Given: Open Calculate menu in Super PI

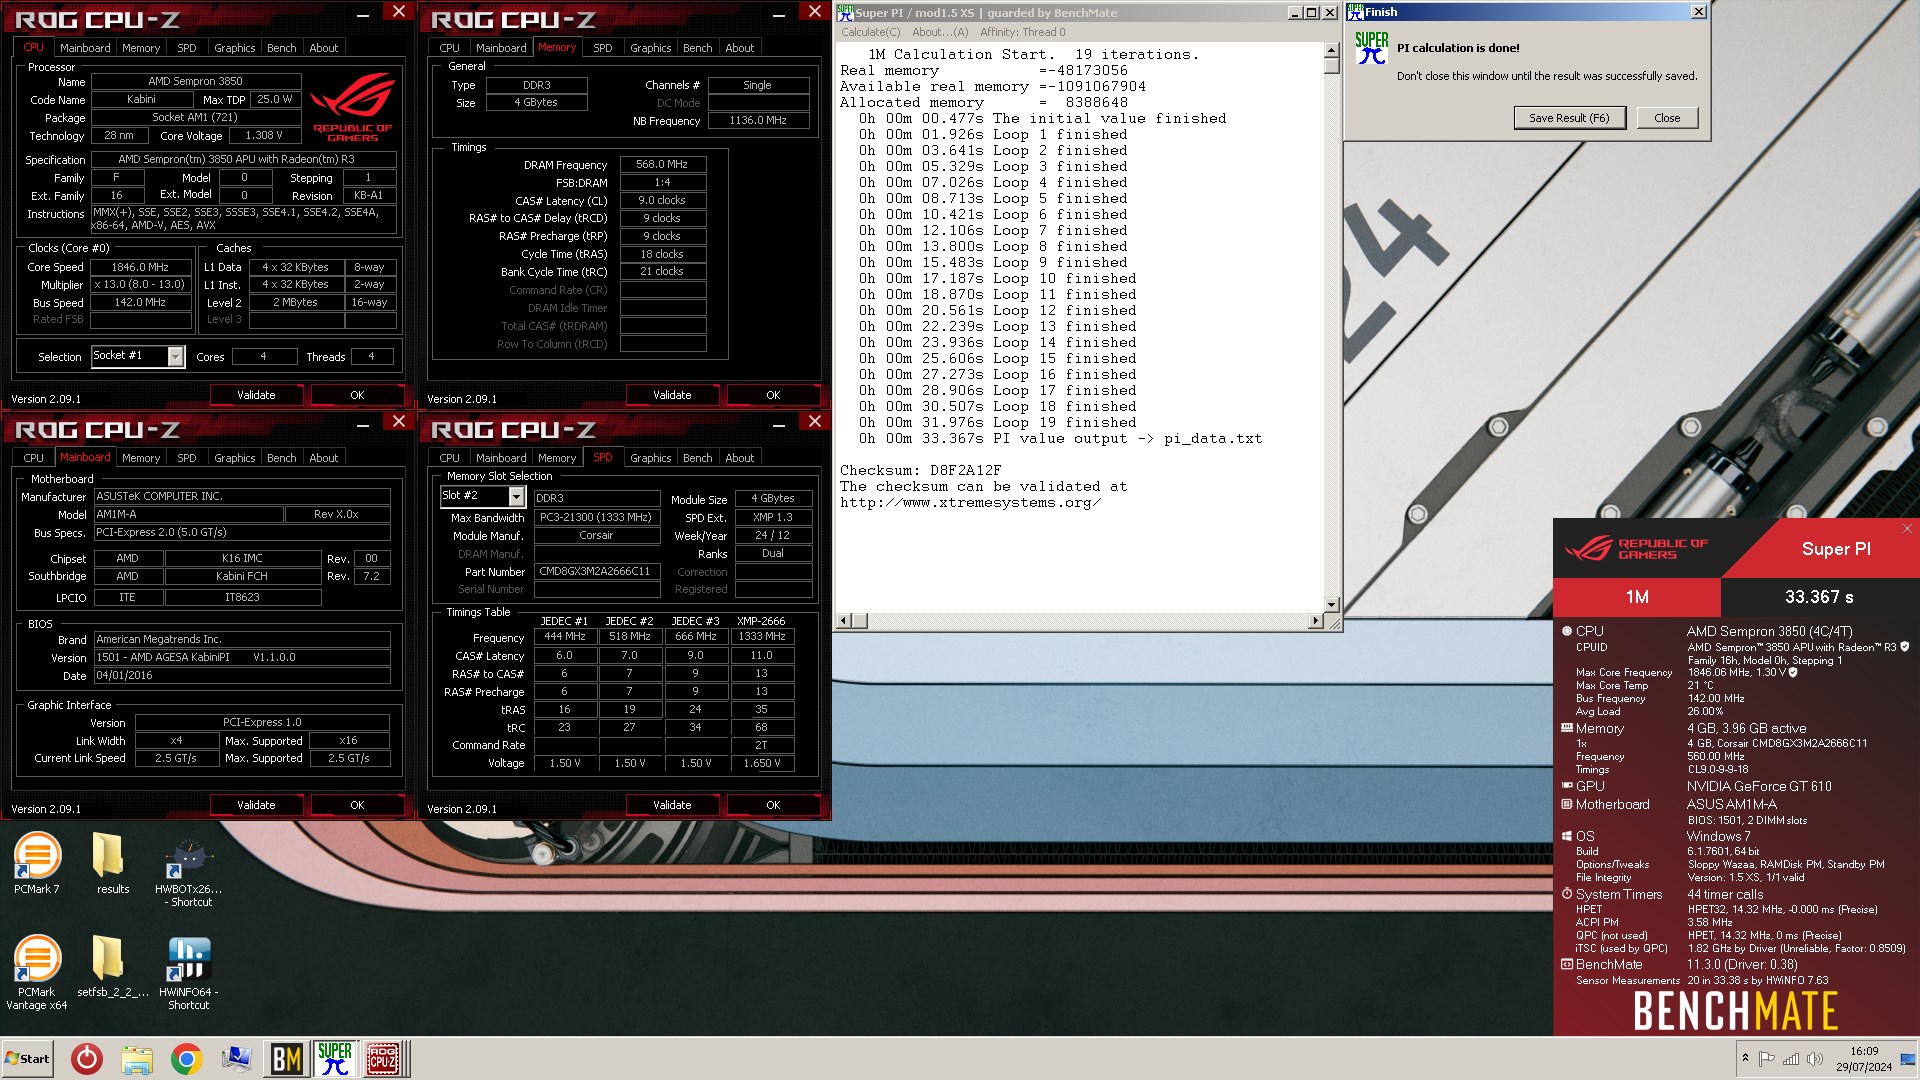Looking at the screenshot, I should pos(870,32).
